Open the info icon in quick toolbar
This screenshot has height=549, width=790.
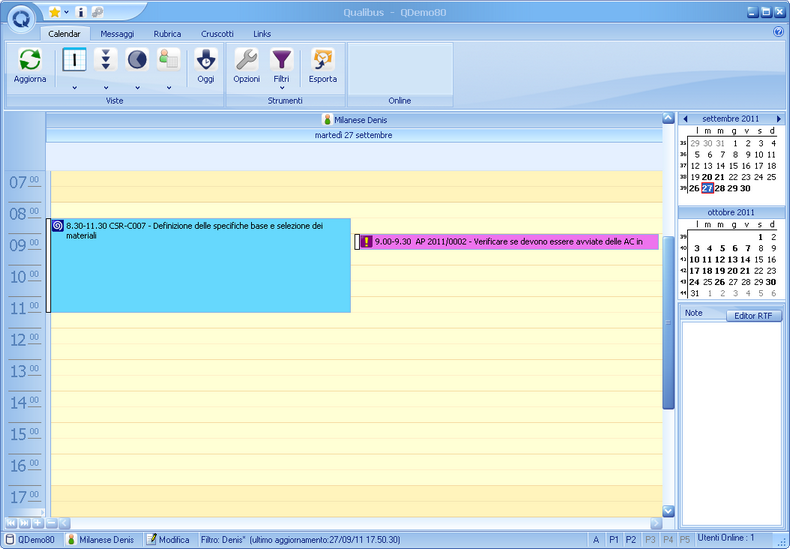tap(81, 12)
